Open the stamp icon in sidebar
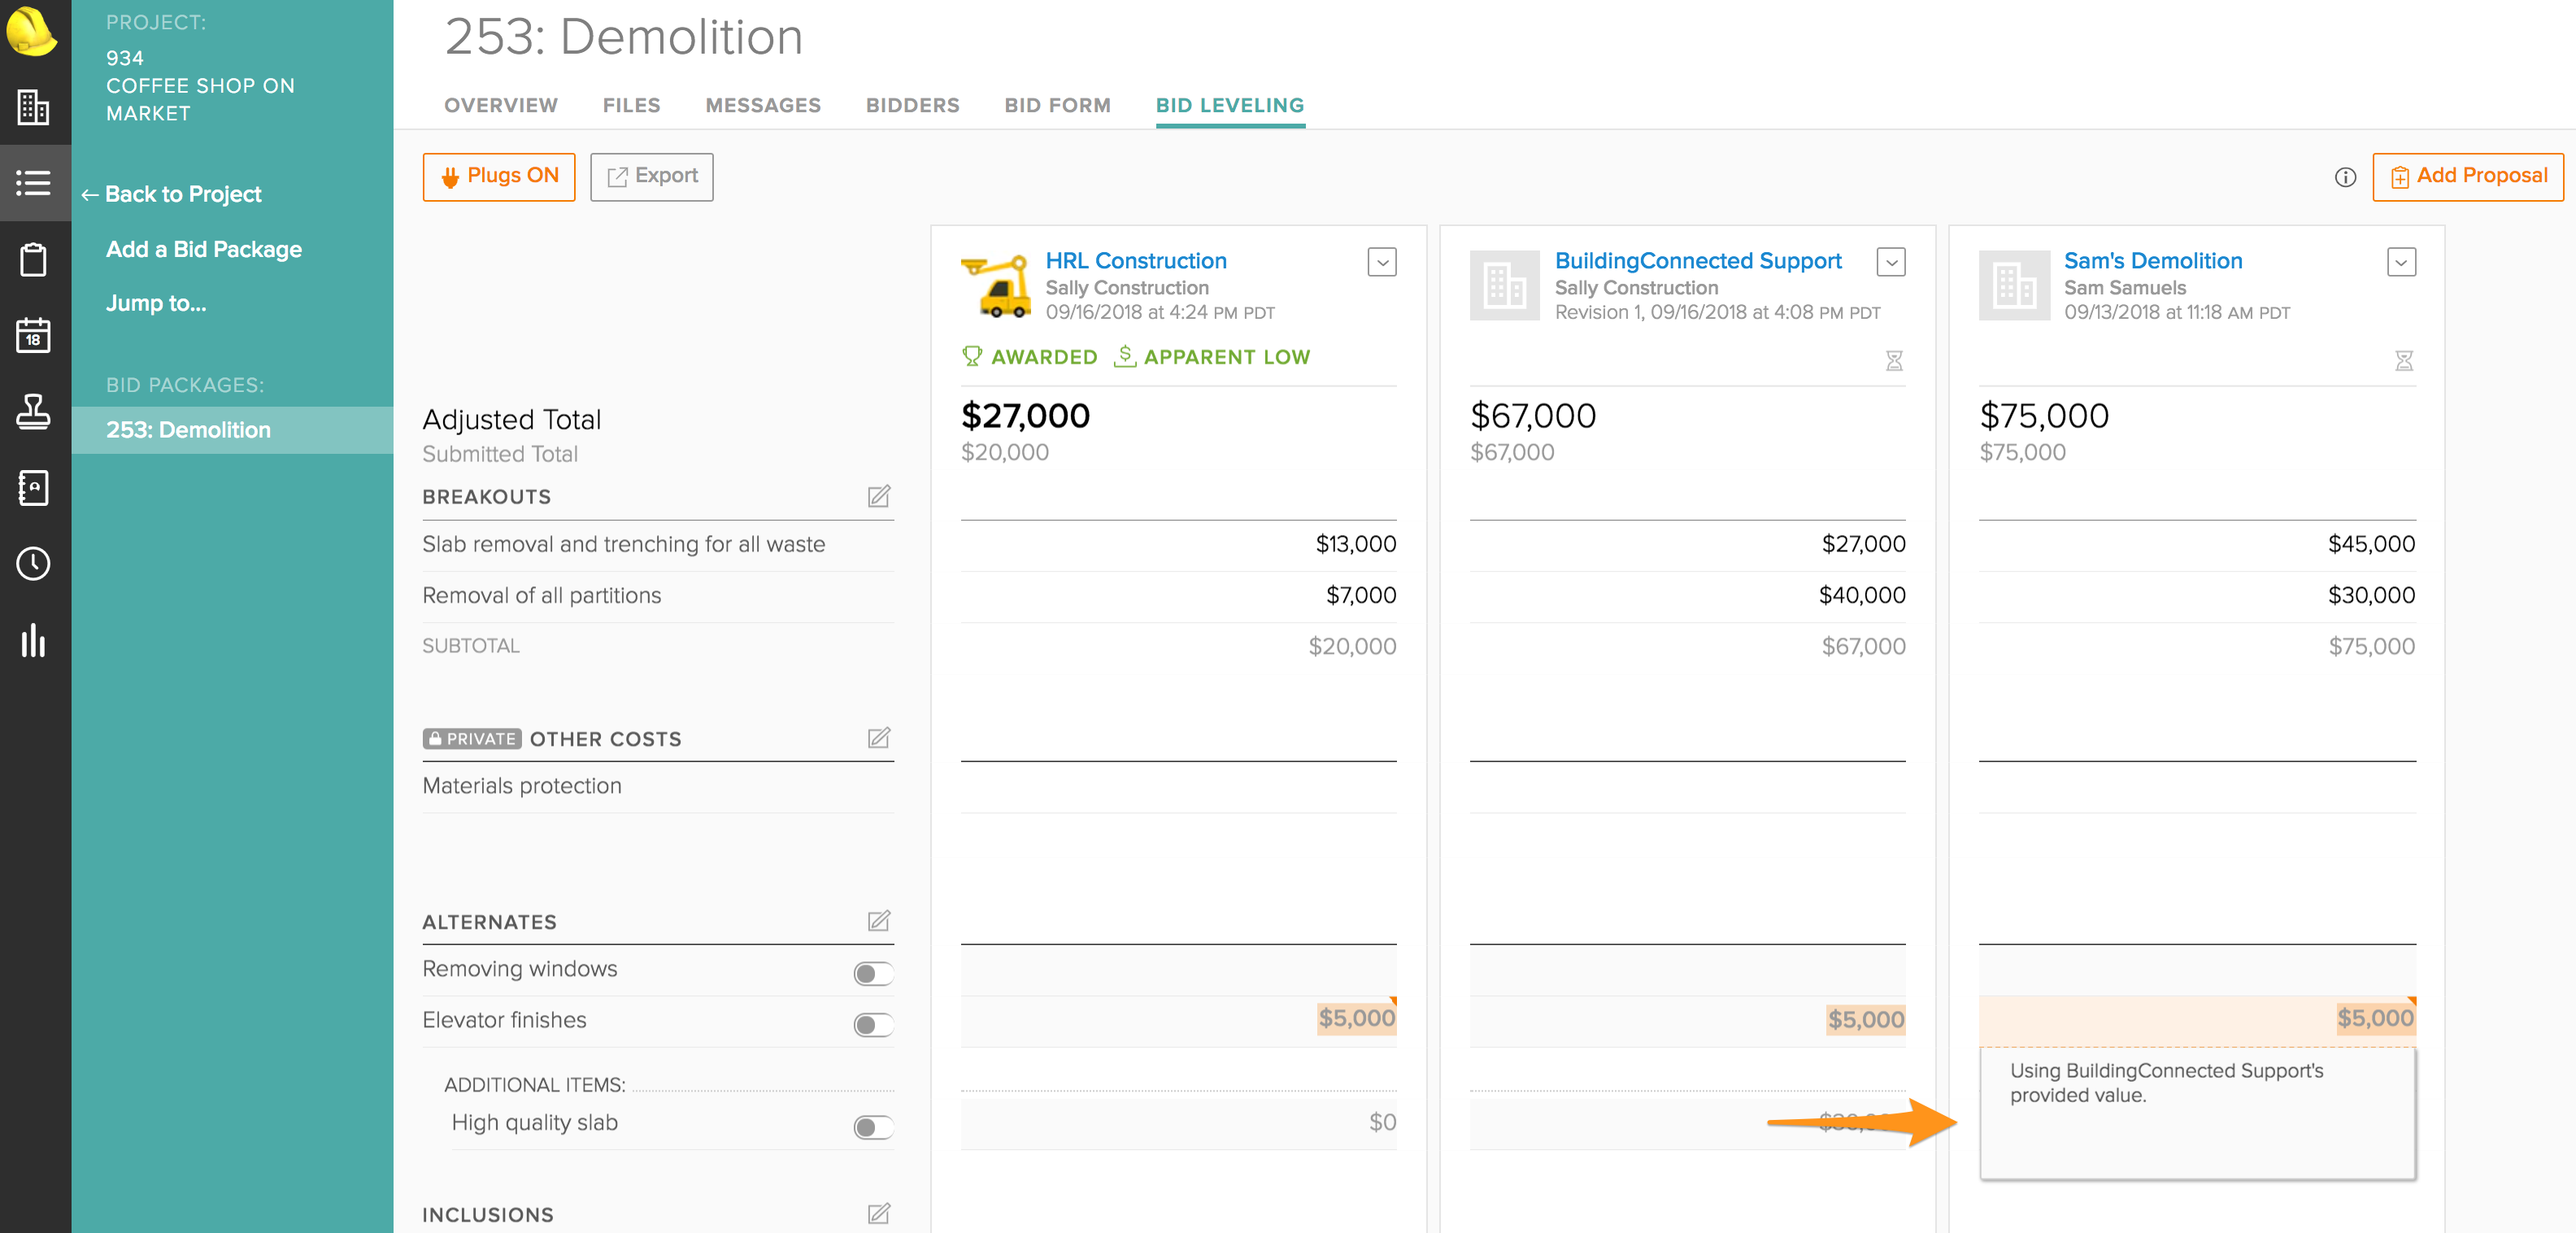 pyautogui.click(x=33, y=411)
